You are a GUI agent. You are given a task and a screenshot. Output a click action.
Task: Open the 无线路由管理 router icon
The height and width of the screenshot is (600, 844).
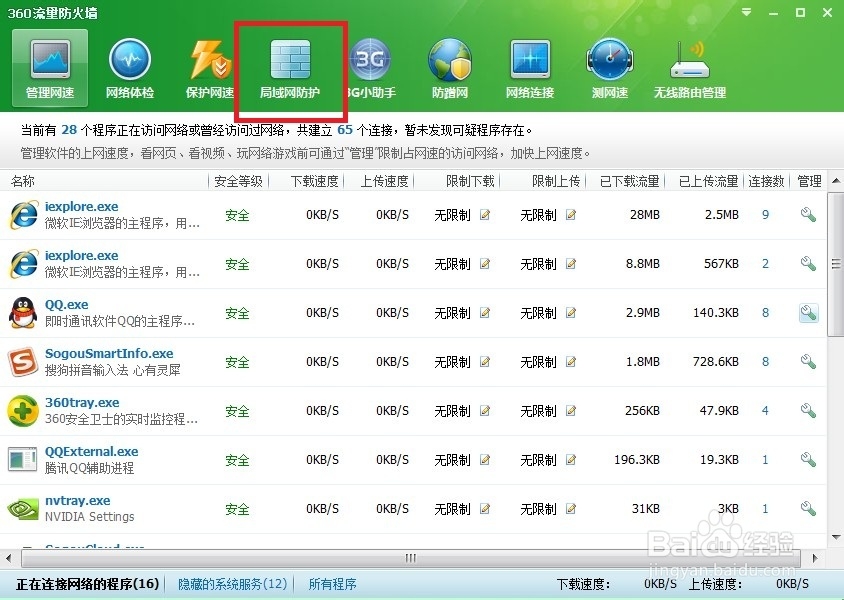click(690, 69)
